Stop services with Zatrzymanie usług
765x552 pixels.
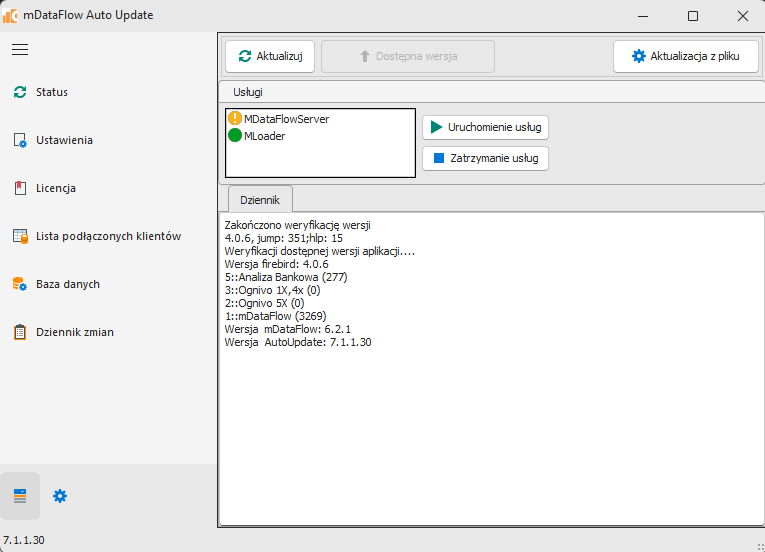485,158
